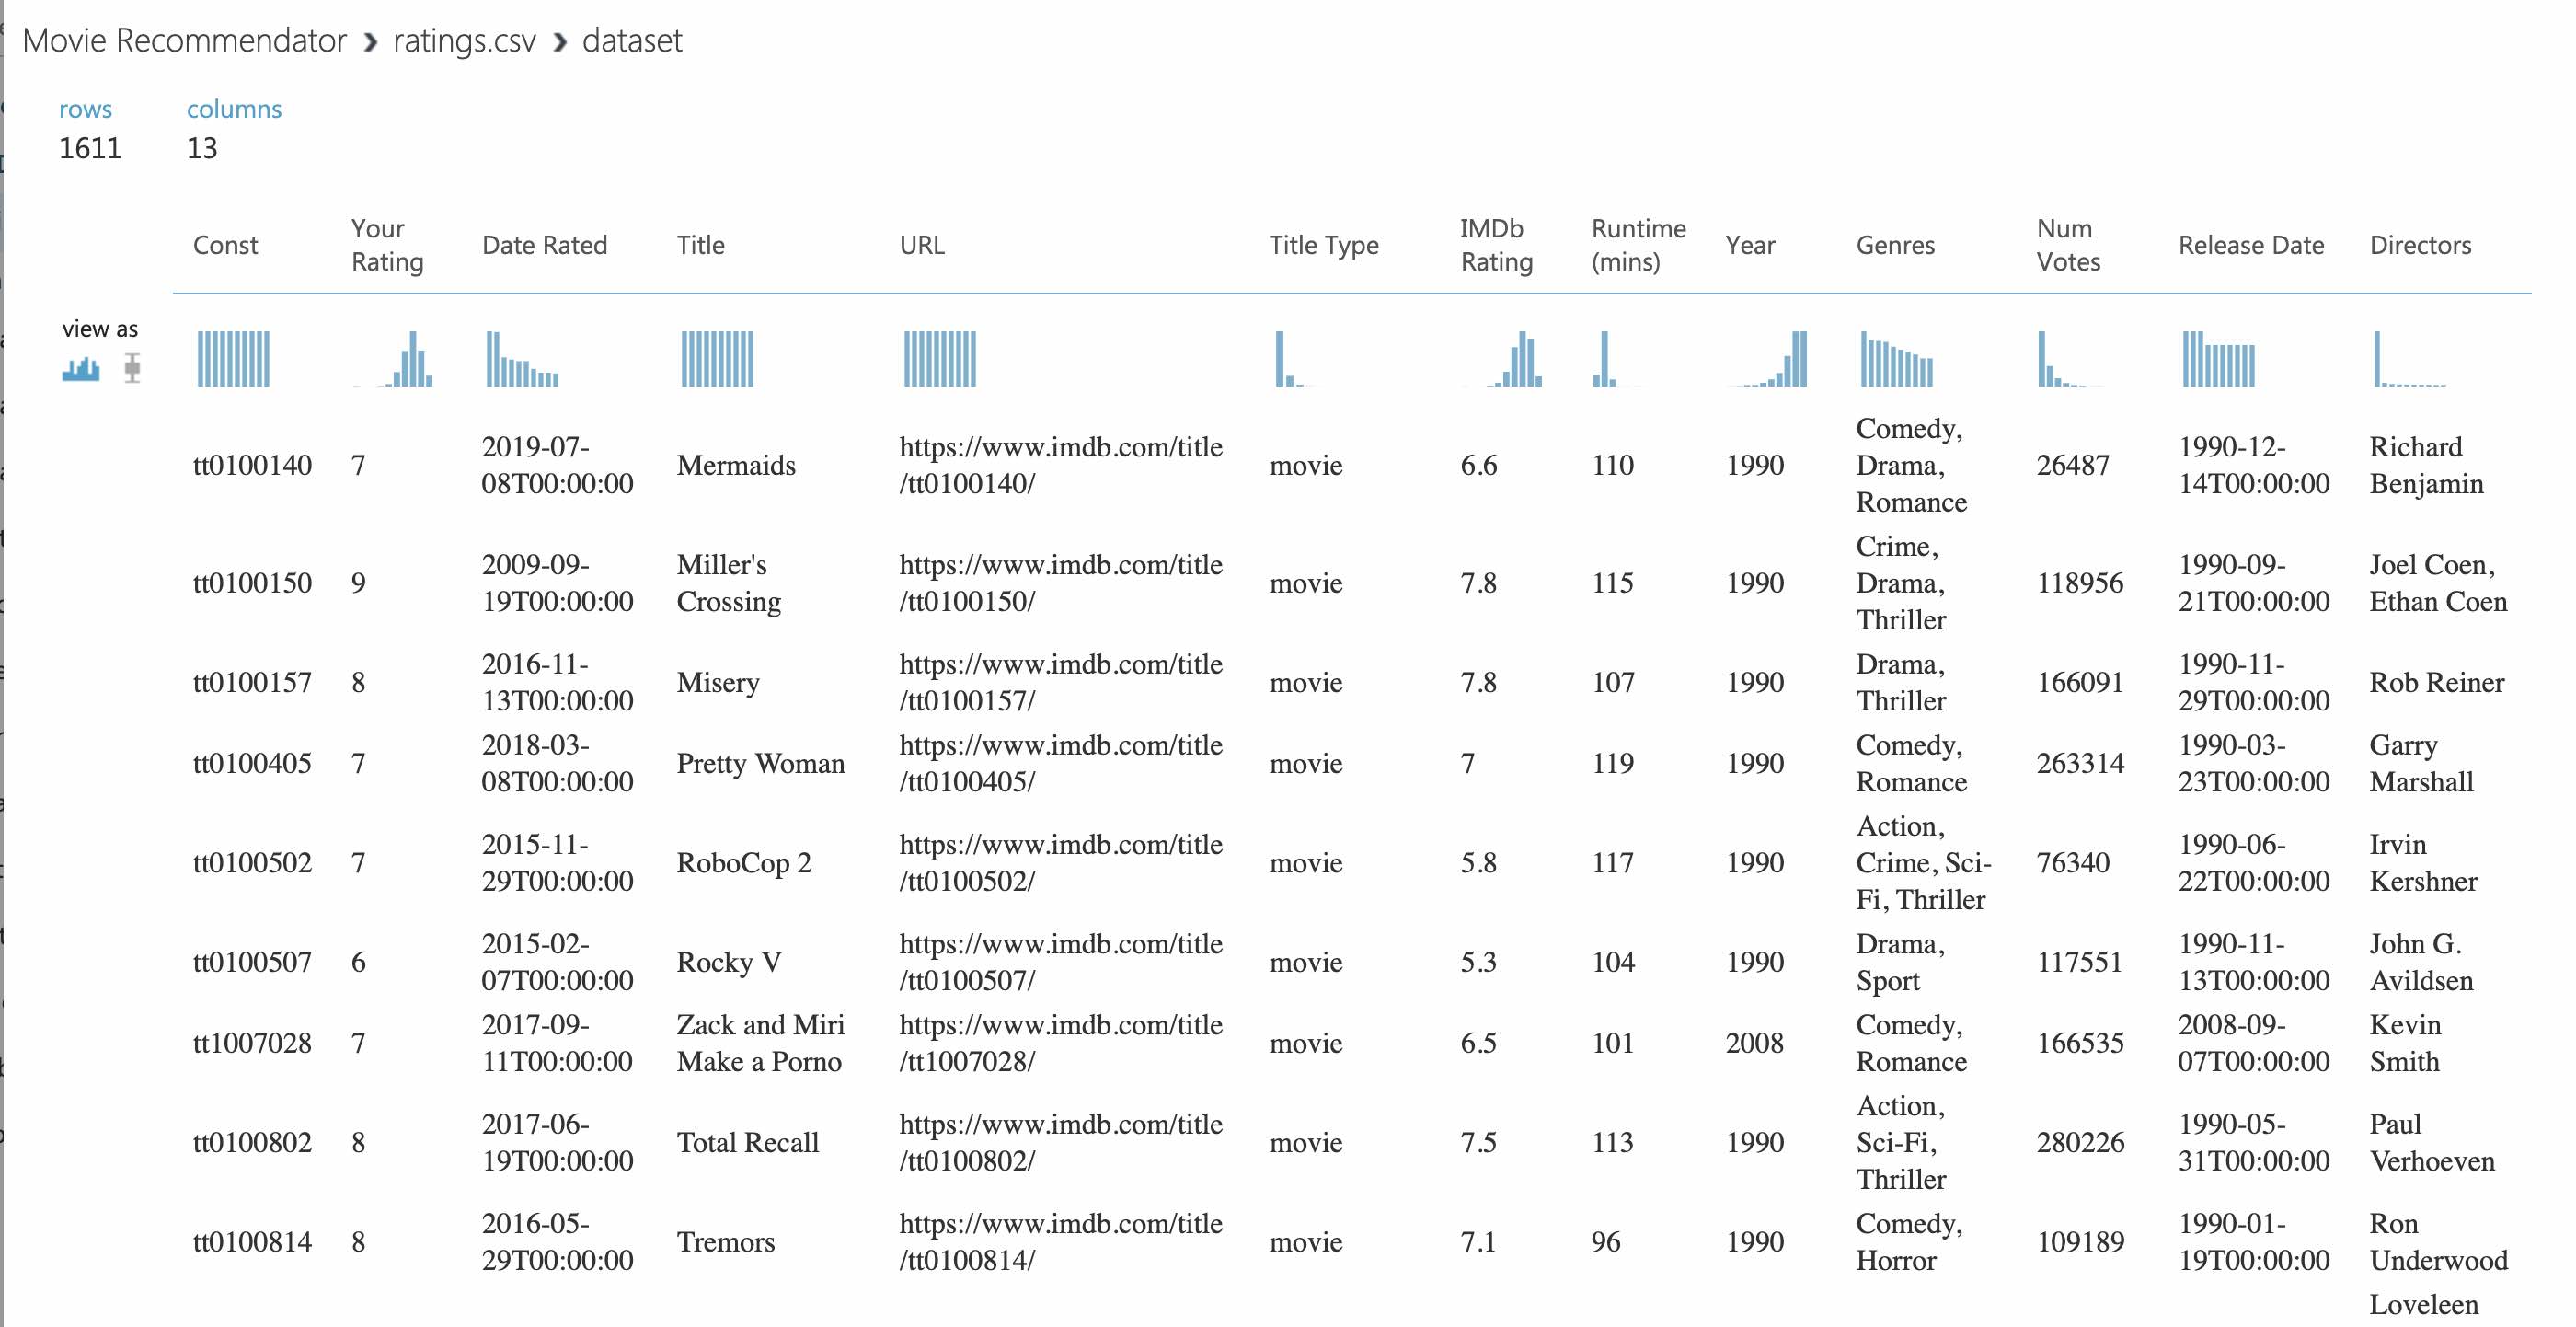Screen dimensions: 2576x1327
Task: Open the URL column histogram
Action: pos(940,359)
